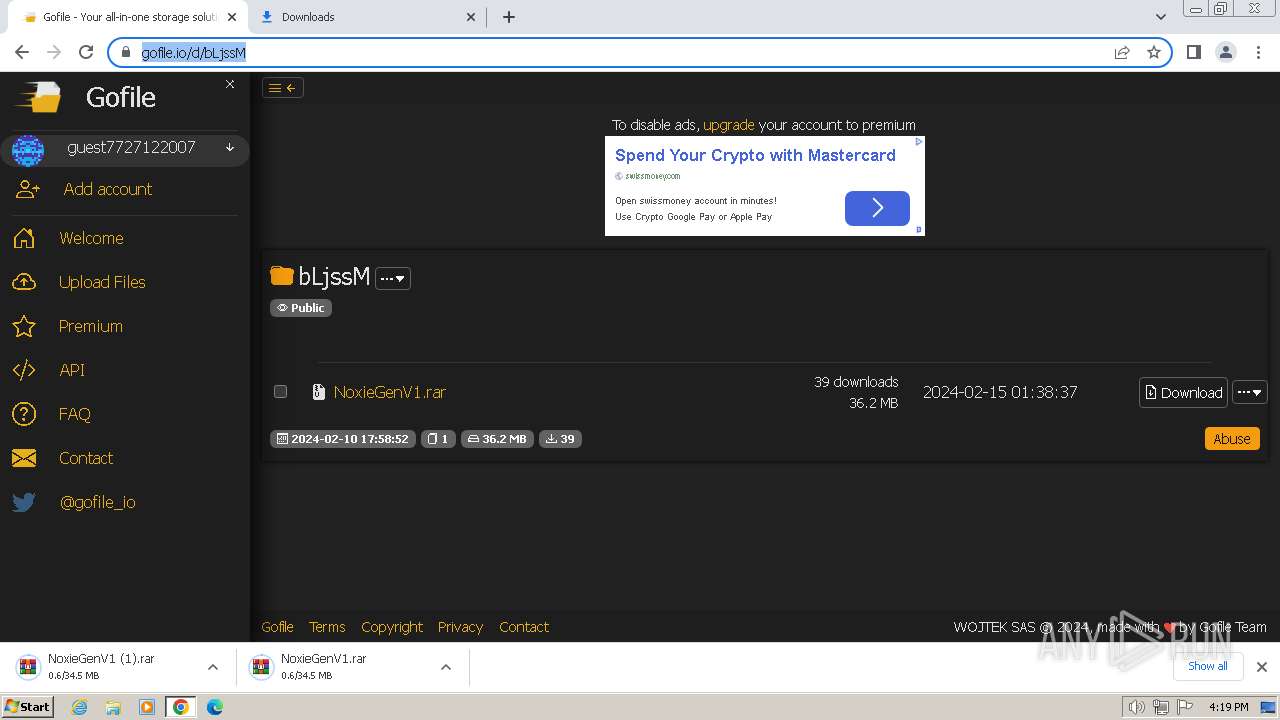Open the Add account option
The width and height of the screenshot is (1280, 720).
(108, 189)
